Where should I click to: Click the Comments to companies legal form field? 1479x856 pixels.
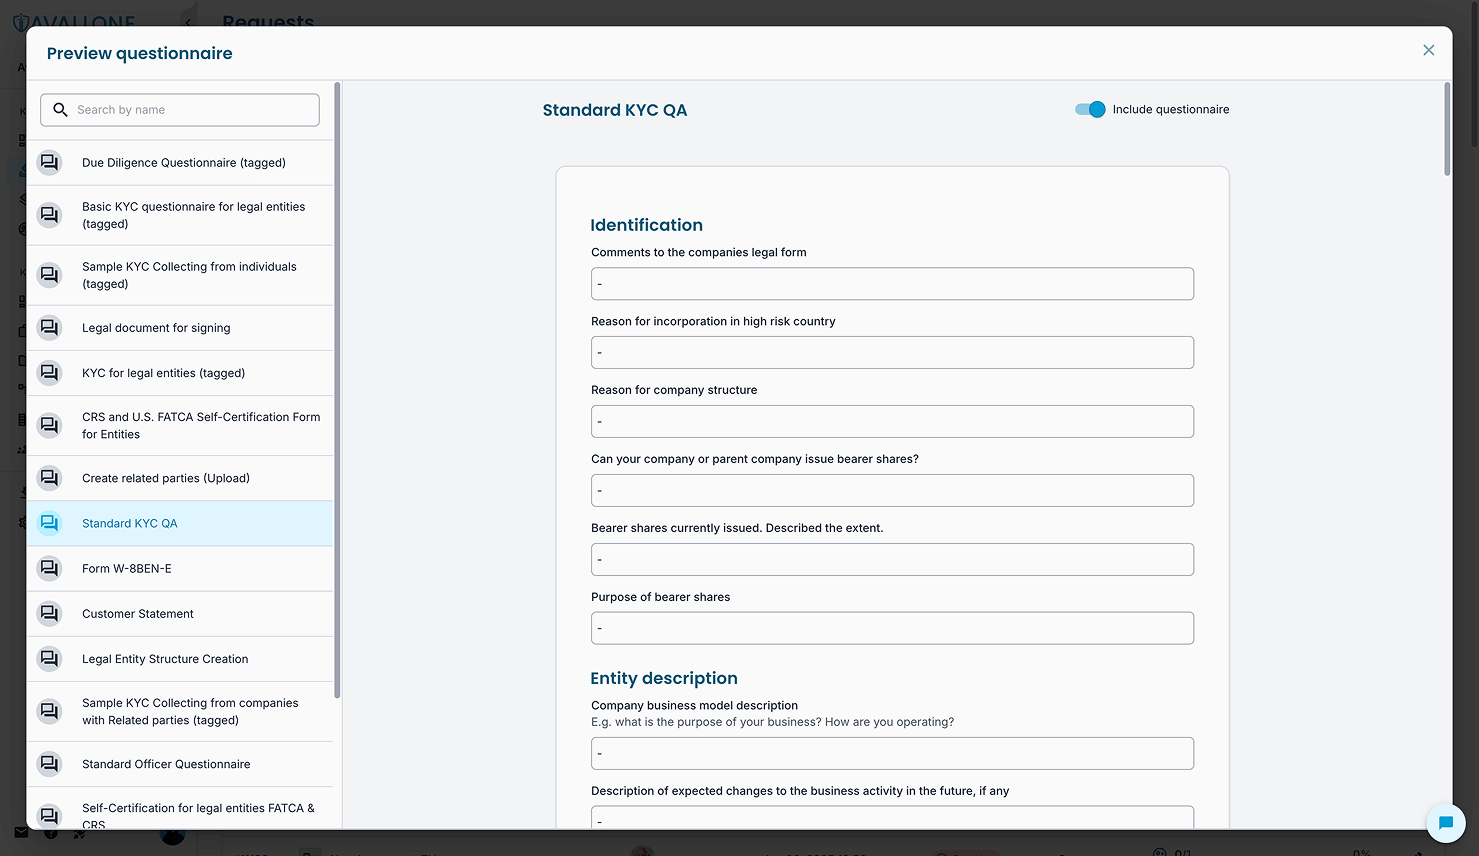point(891,283)
